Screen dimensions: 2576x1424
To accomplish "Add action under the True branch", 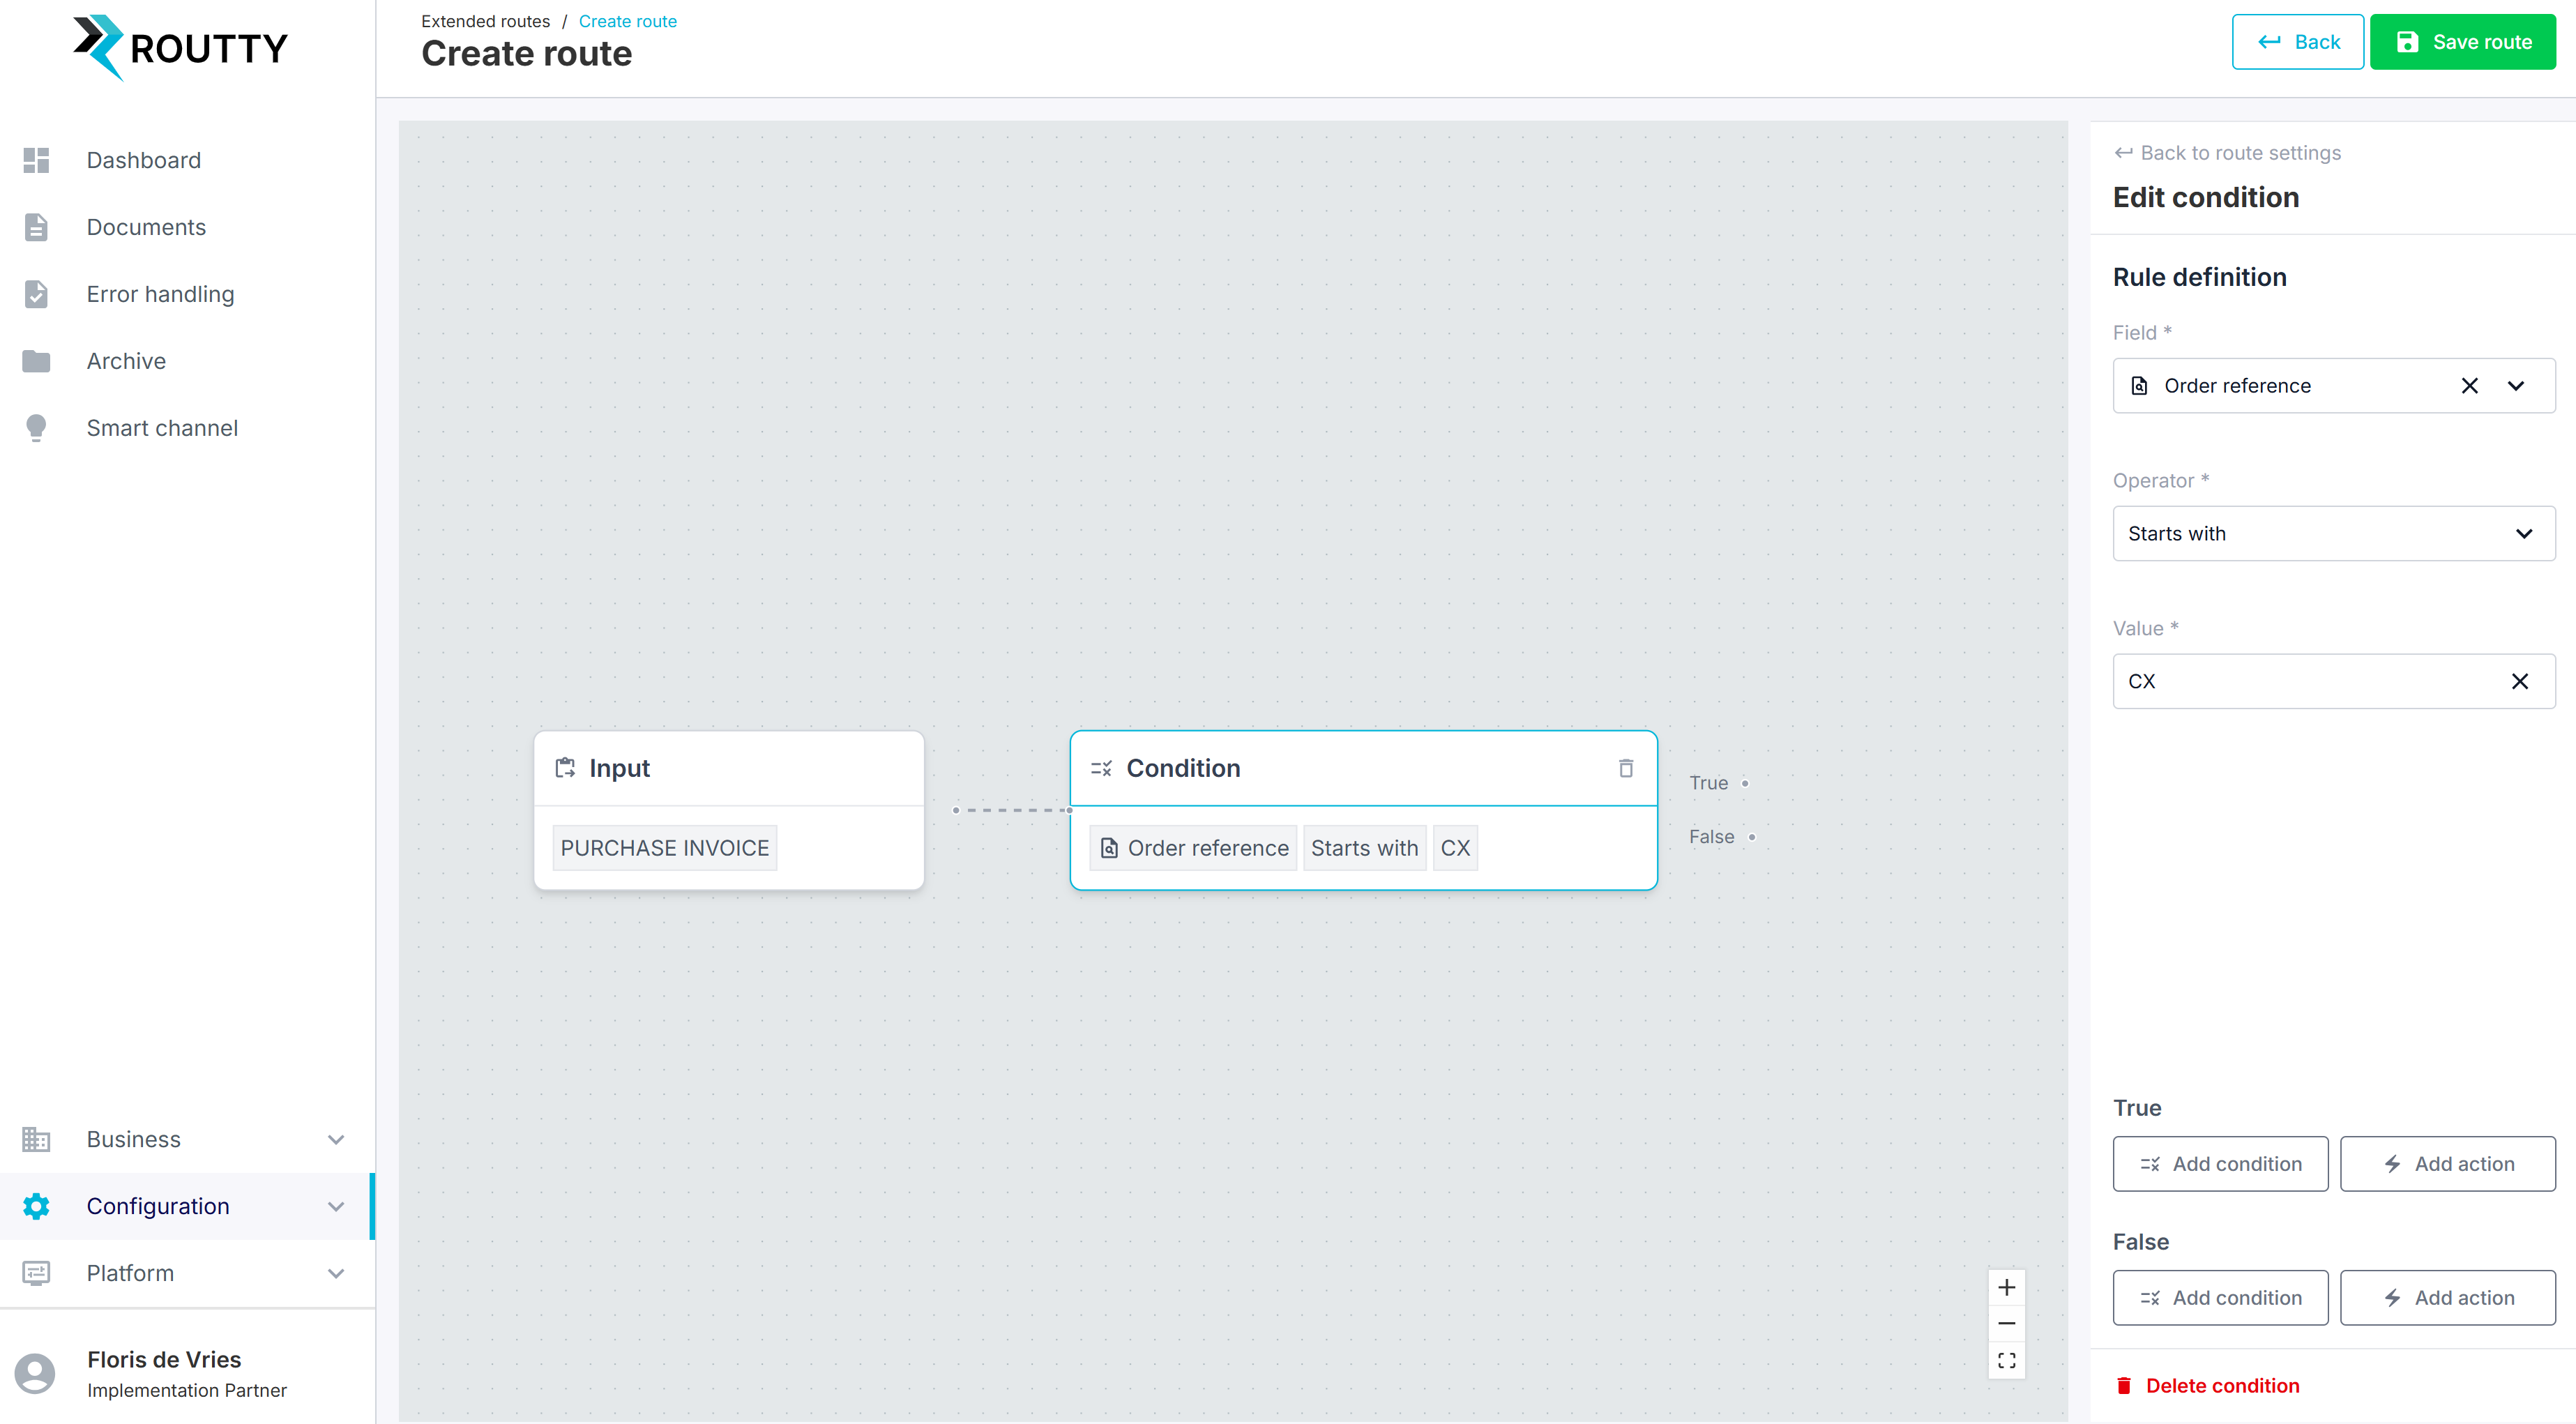I will [x=2447, y=1164].
